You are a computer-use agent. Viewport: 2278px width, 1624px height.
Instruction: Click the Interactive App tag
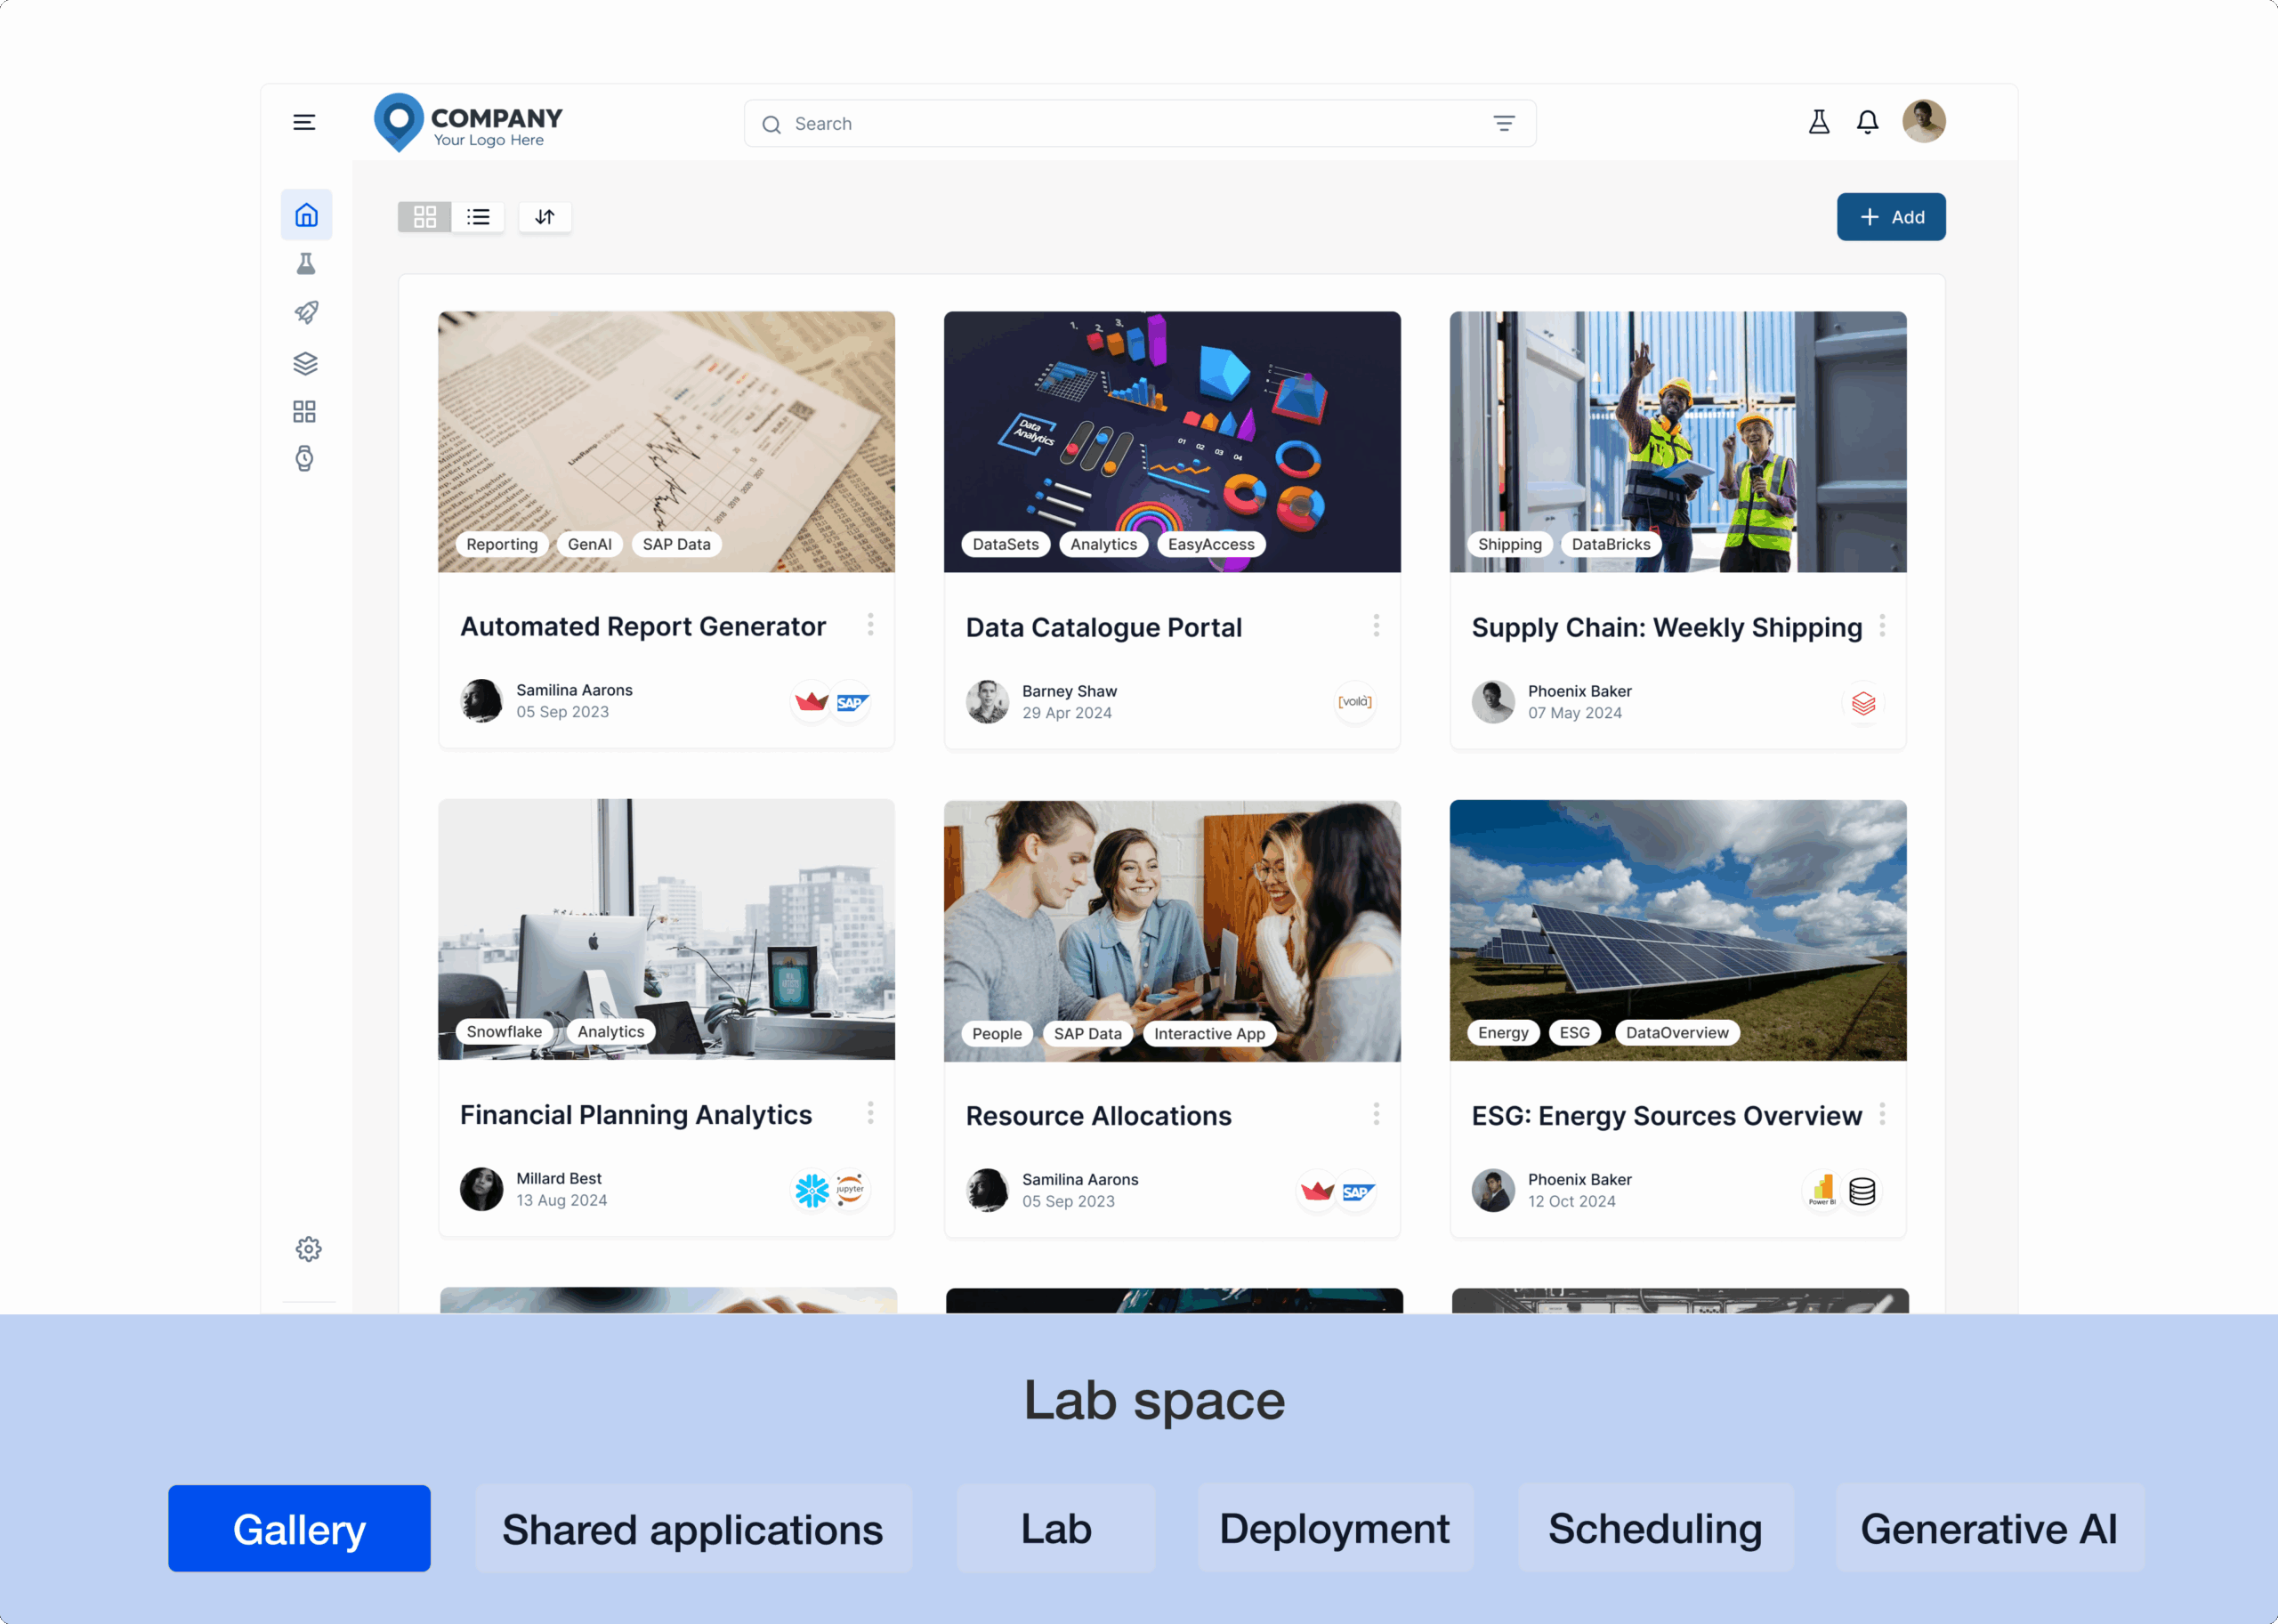1209,1033
